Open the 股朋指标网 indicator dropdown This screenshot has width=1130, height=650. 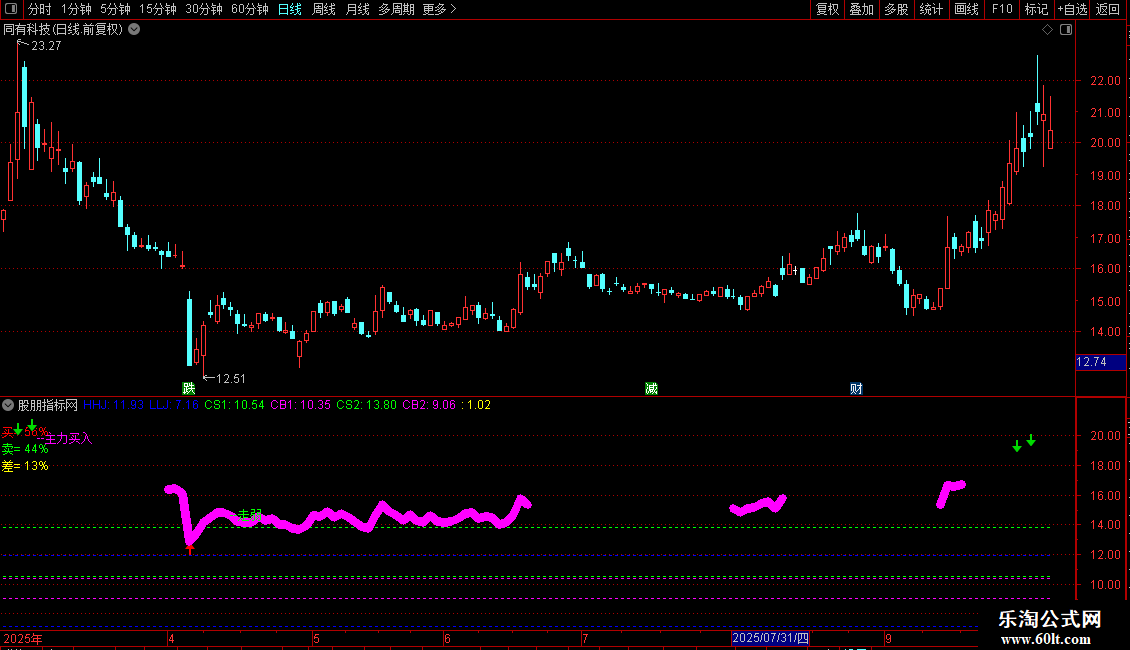click(x=8, y=405)
